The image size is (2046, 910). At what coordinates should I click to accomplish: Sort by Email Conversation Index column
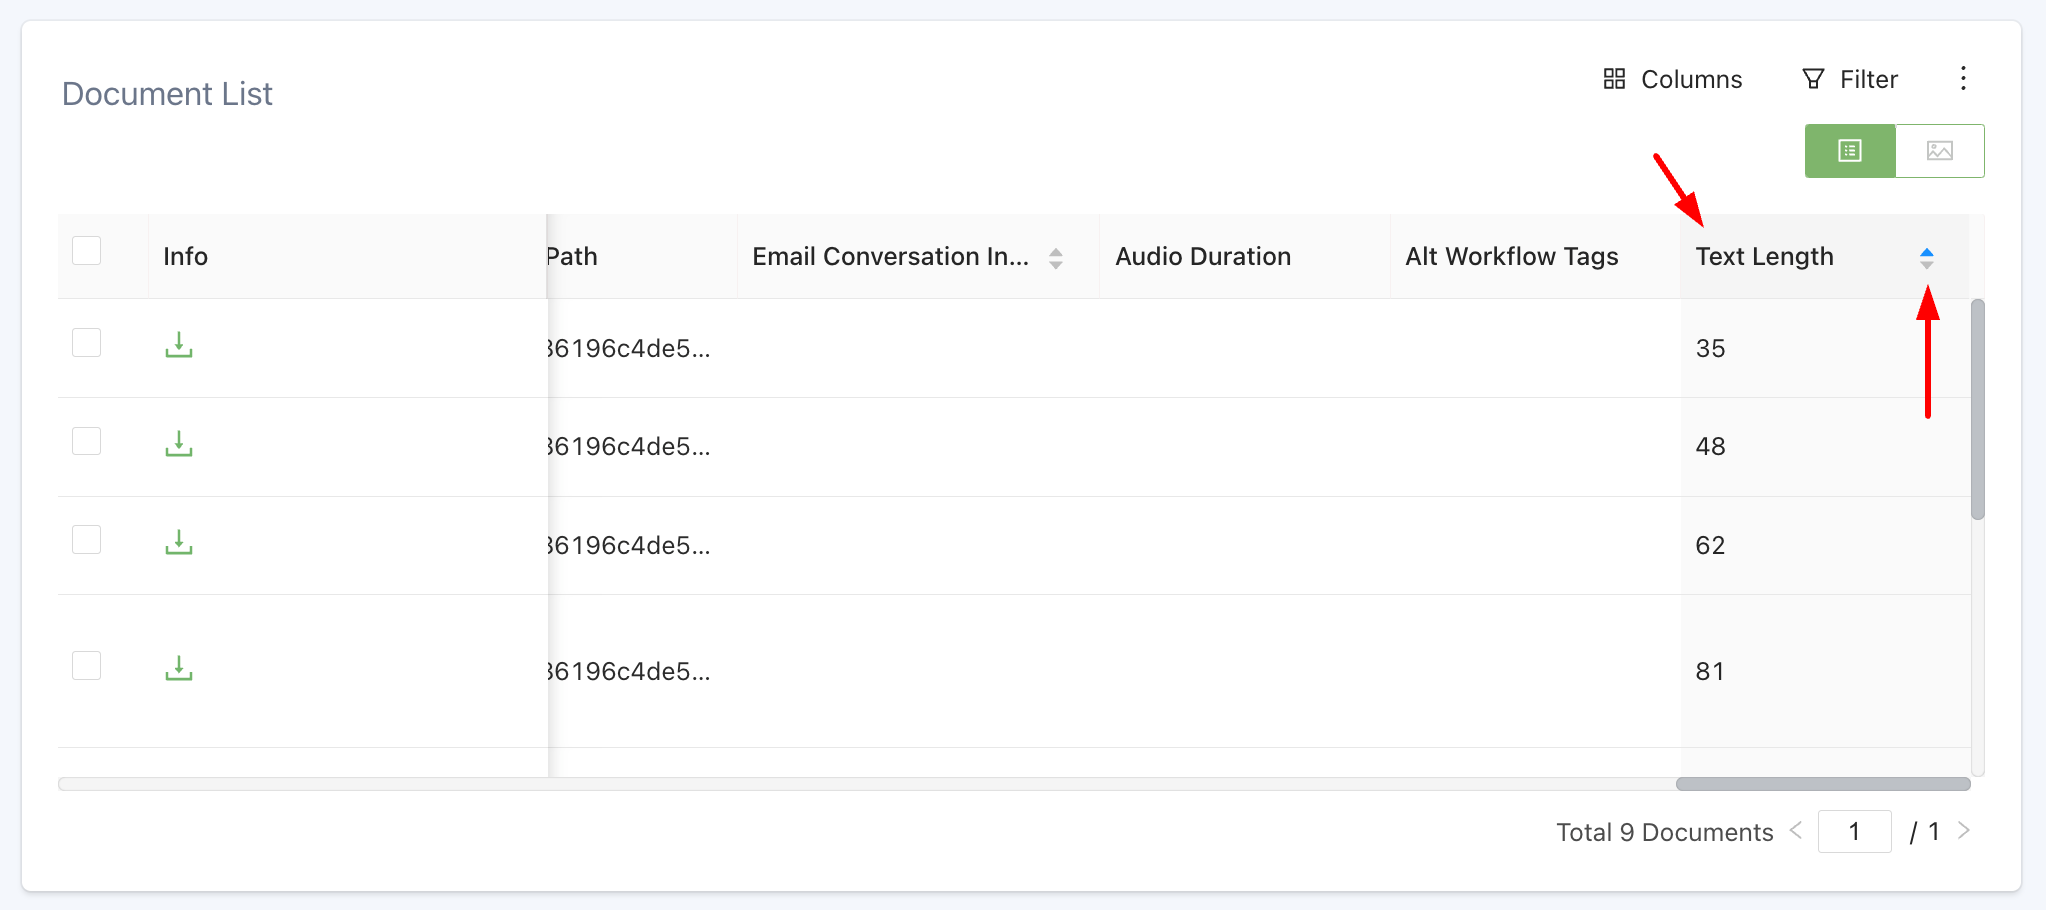[x=1055, y=258]
